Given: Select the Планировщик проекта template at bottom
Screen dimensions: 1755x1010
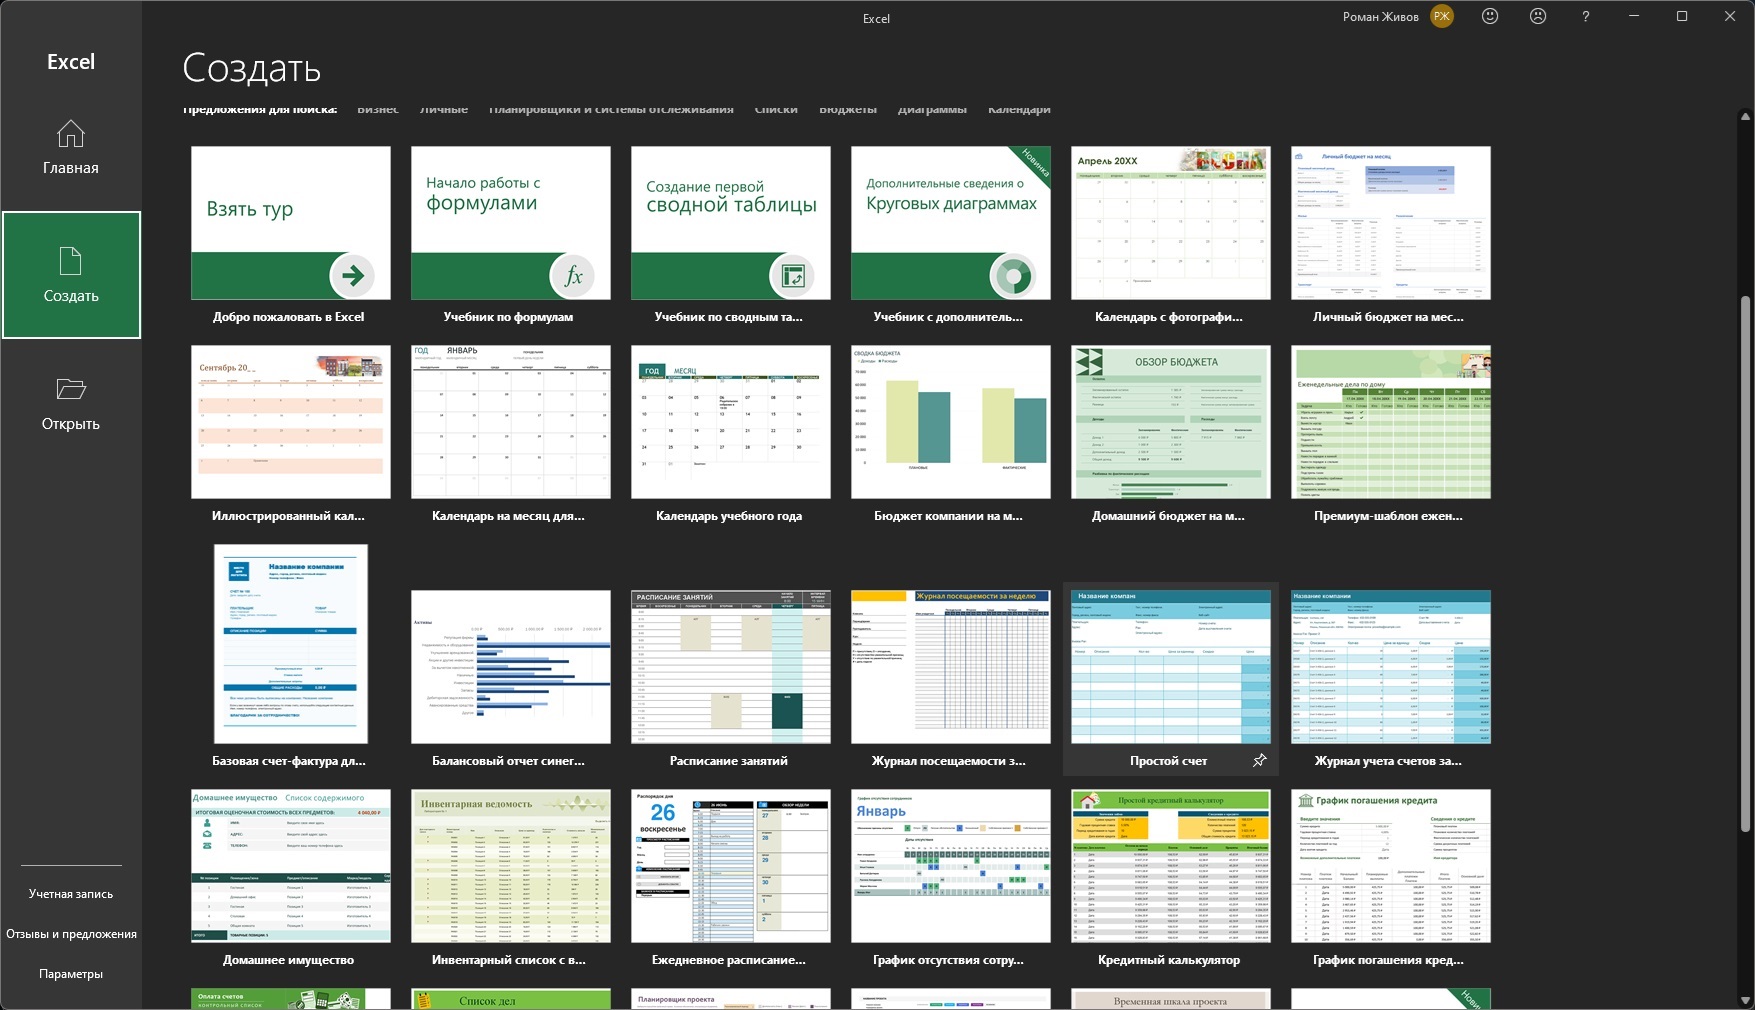Looking at the screenshot, I should [x=731, y=999].
